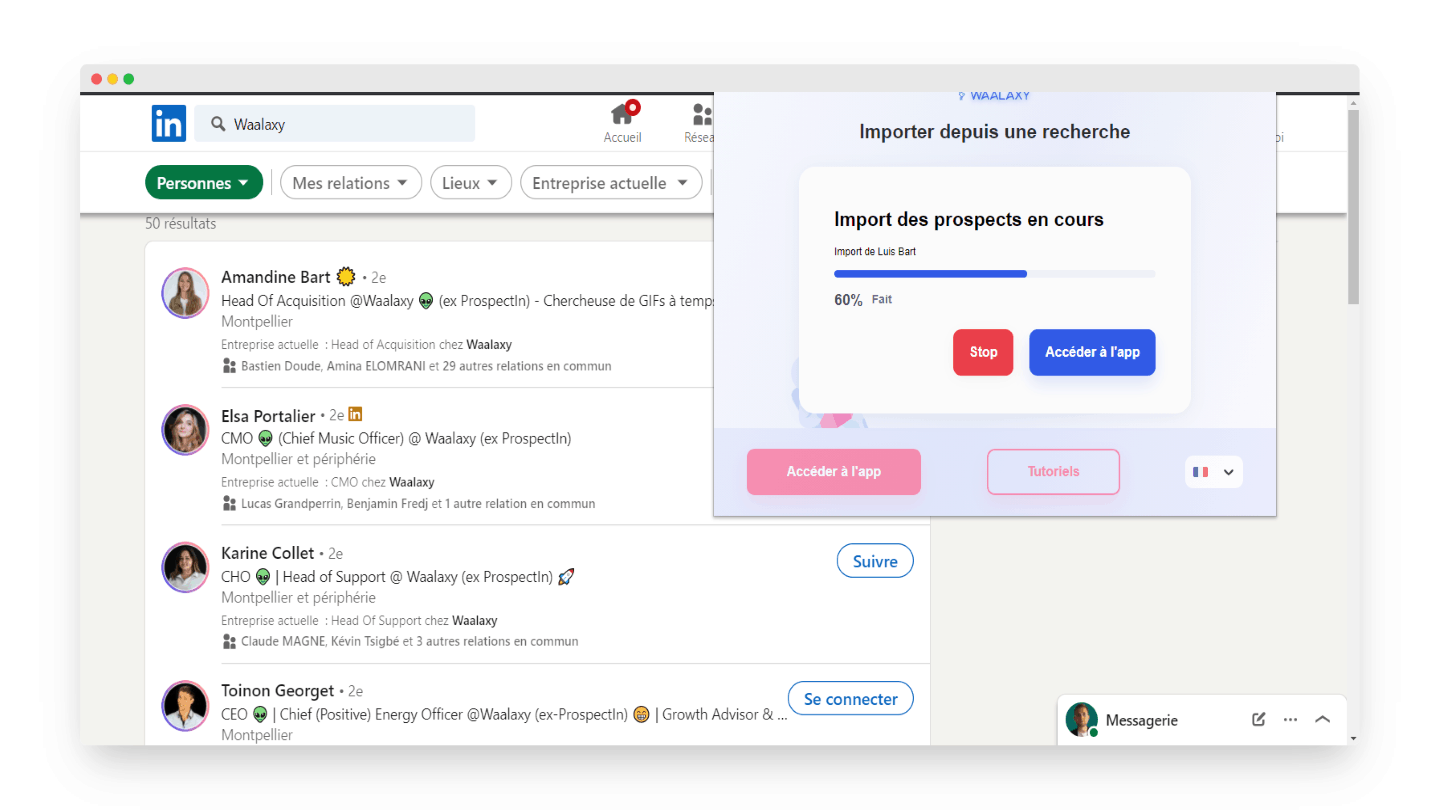This screenshot has width=1440, height=810.
Task: Stop the prospect import
Action: click(983, 352)
